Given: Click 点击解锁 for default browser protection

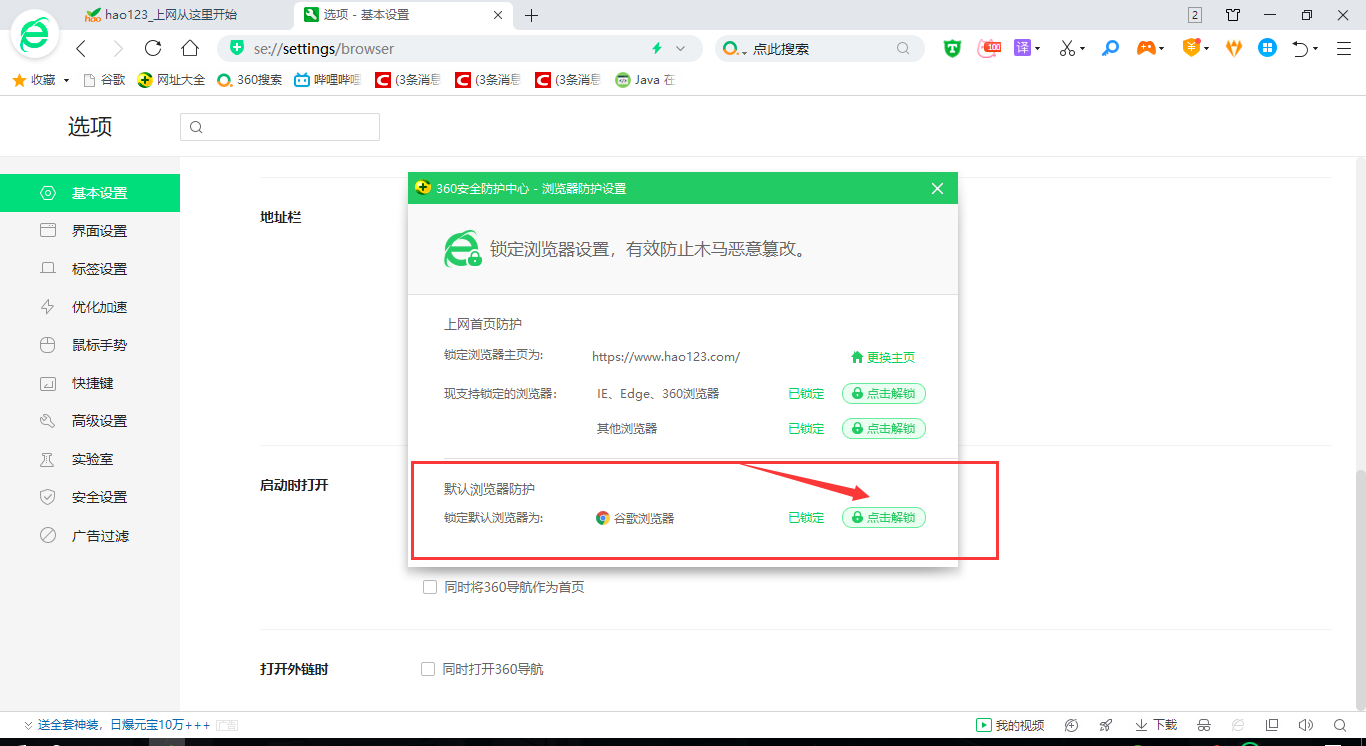Looking at the screenshot, I should (x=883, y=517).
